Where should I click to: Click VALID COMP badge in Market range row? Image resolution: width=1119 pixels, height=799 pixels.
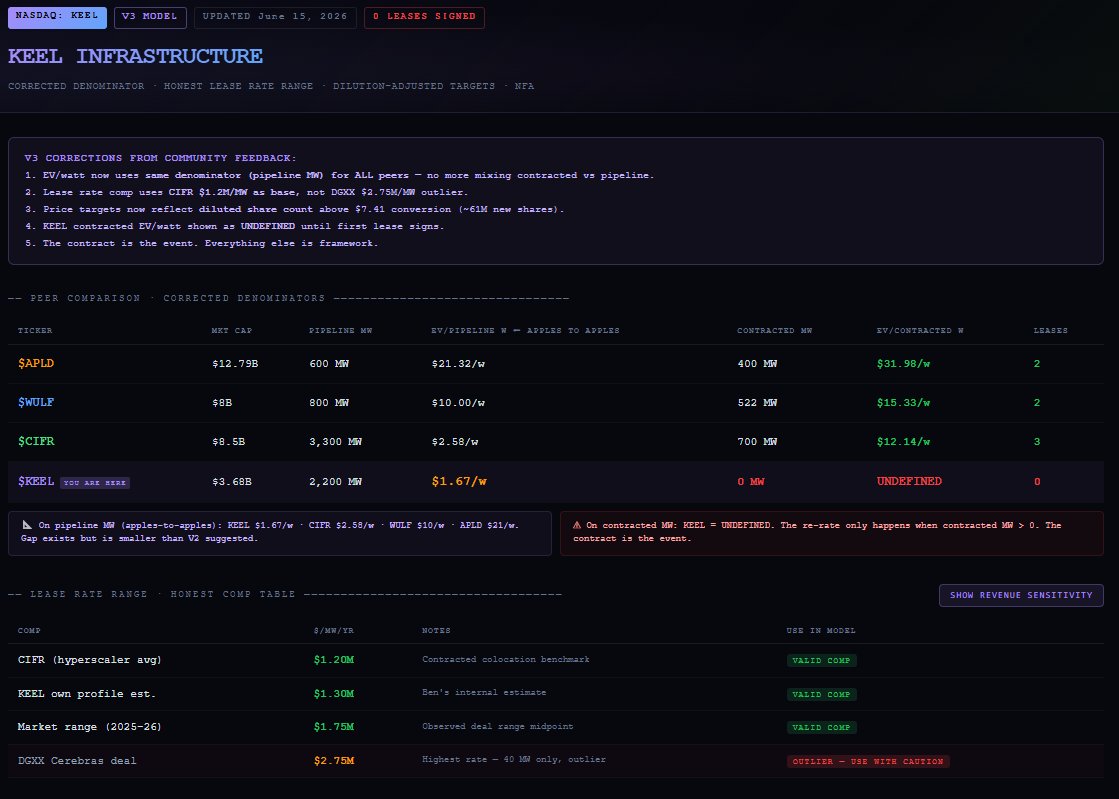click(821, 728)
